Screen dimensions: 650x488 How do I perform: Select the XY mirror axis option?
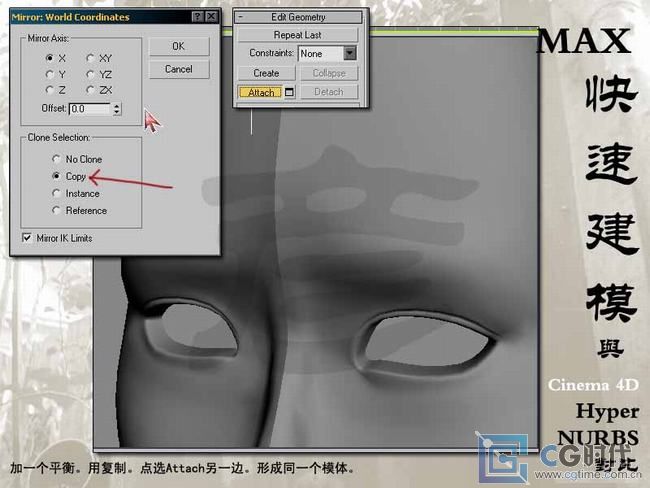pyautogui.click(x=90, y=58)
